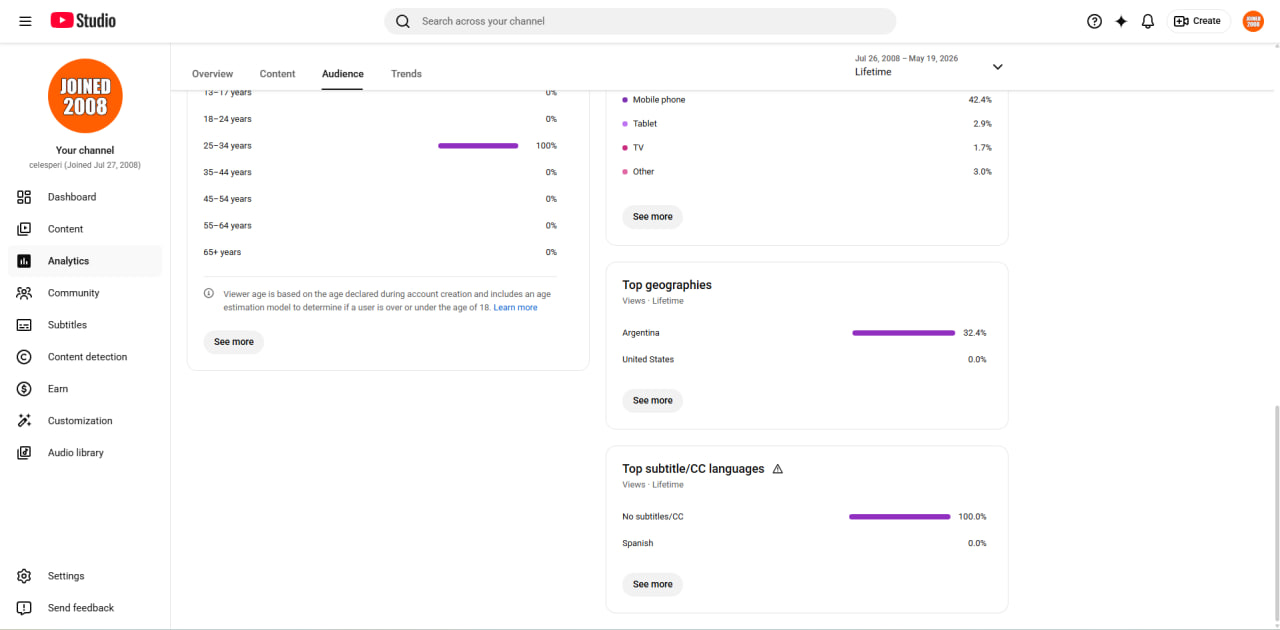
Task: Switch to the Overview tab
Action: click(212, 74)
